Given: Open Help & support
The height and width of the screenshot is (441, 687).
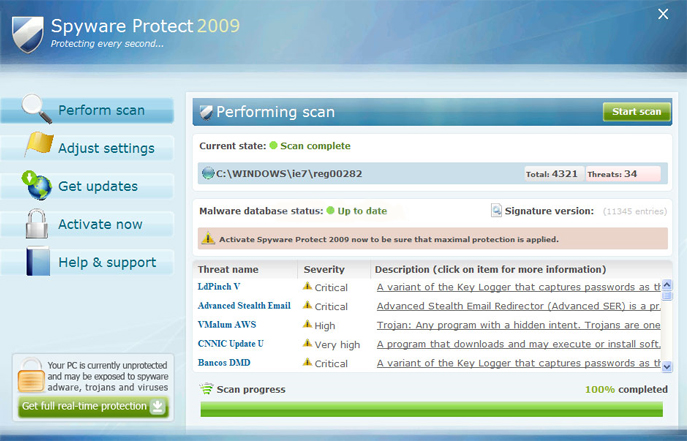Looking at the screenshot, I should coord(87,262).
